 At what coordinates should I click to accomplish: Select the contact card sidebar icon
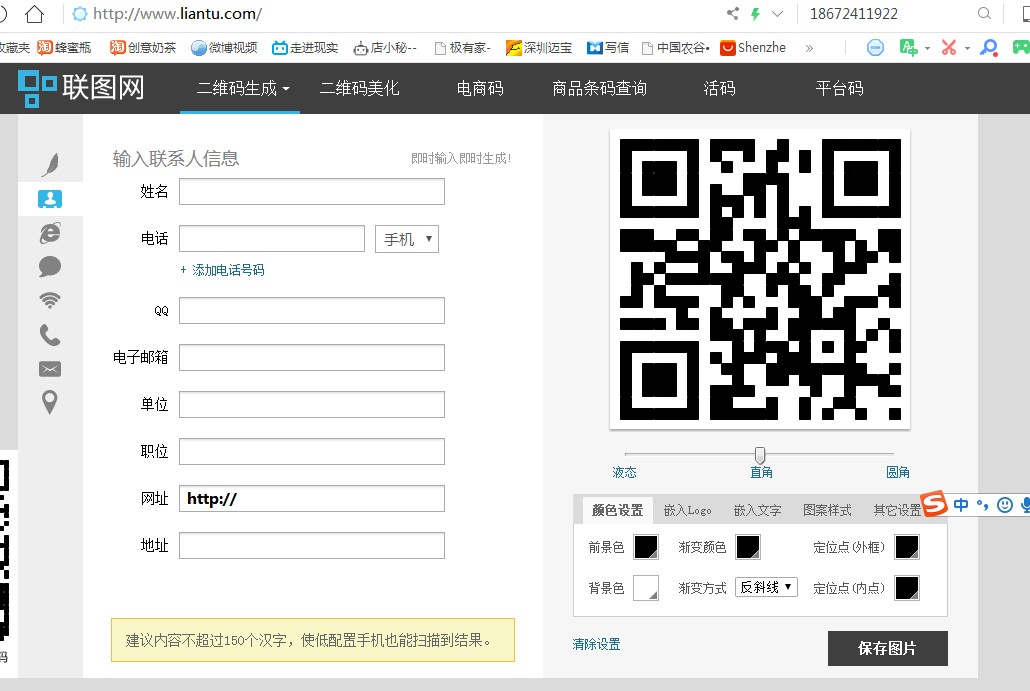tap(50, 199)
